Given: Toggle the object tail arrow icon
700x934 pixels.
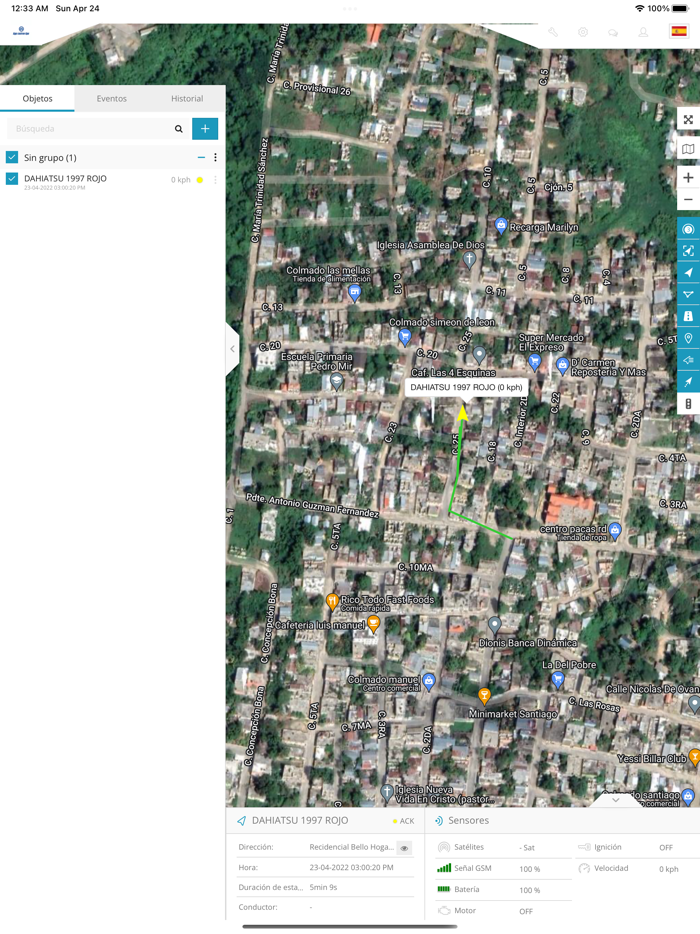Looking at the screenshot, I should 688,382.
